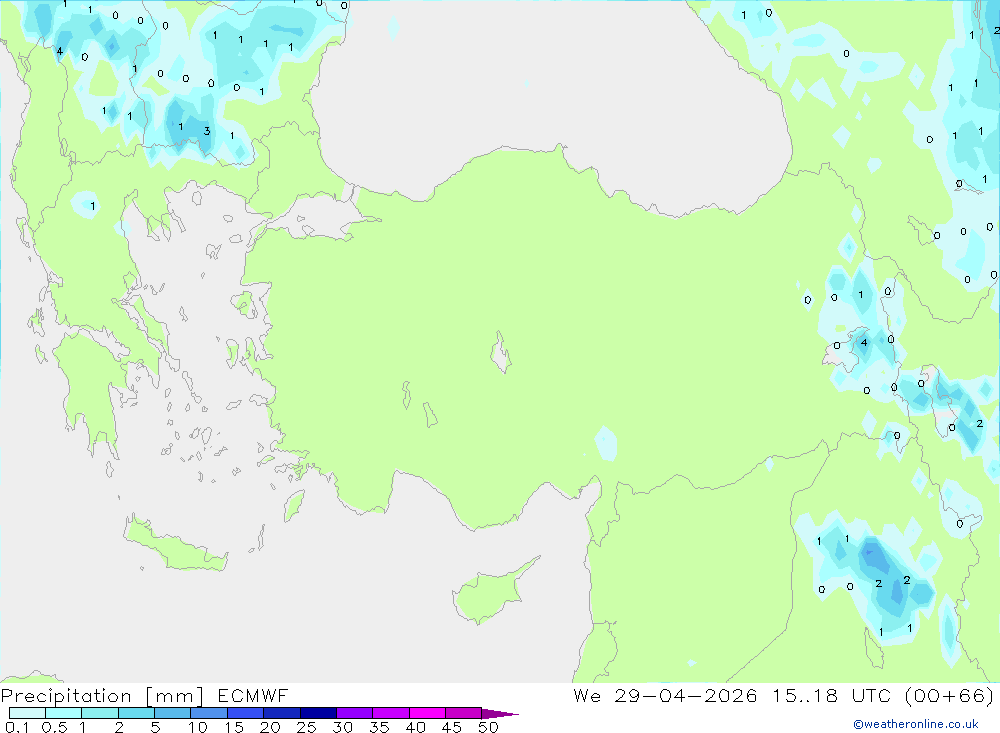Click the 'Precipitation [mm]' title text
This screenshot has height=733, width=1000.
click(x=103, y=695)
